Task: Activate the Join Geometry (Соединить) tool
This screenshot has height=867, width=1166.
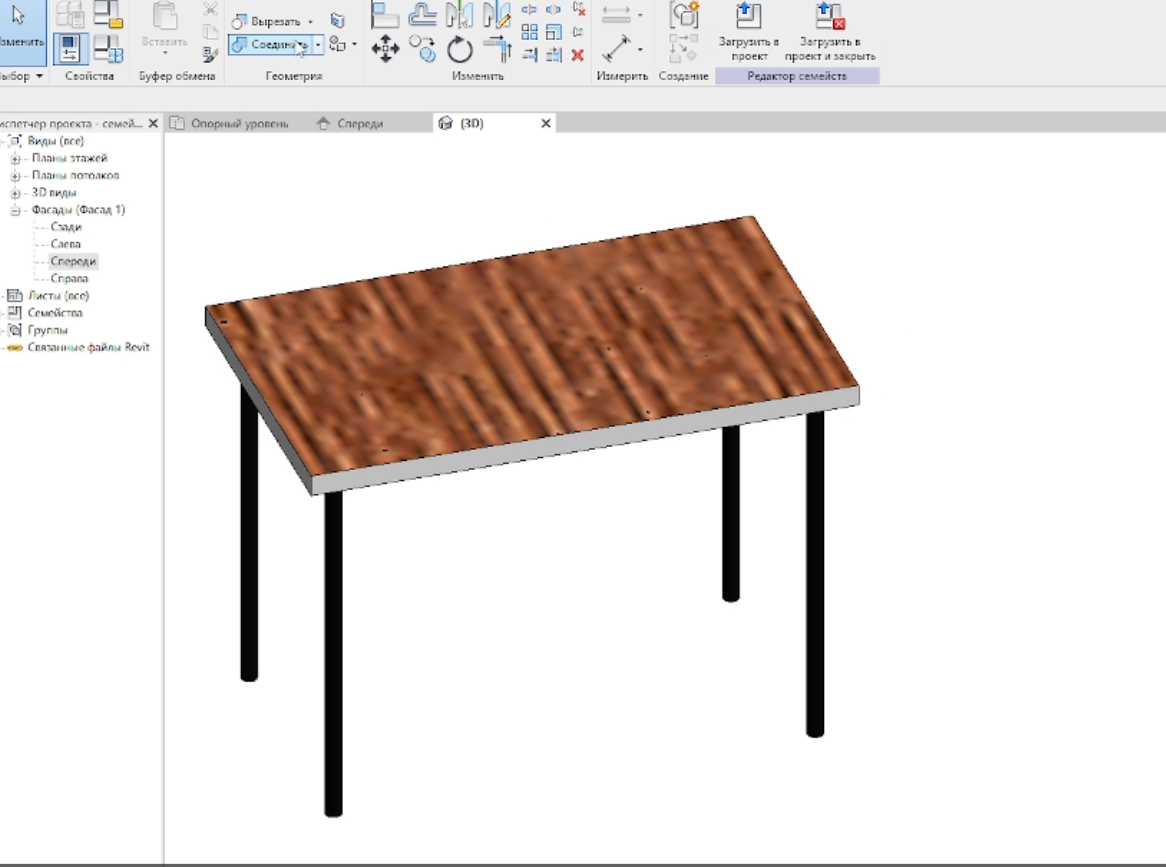Action: coord(271,45)
